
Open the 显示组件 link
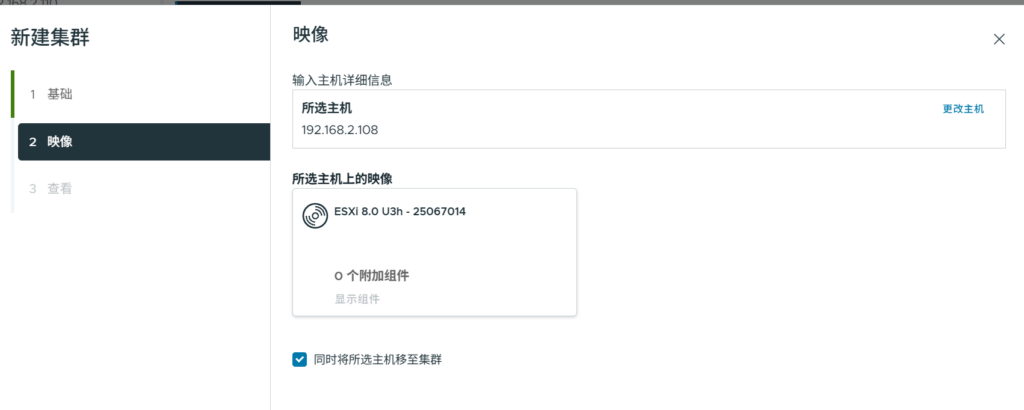pos(357,298)
